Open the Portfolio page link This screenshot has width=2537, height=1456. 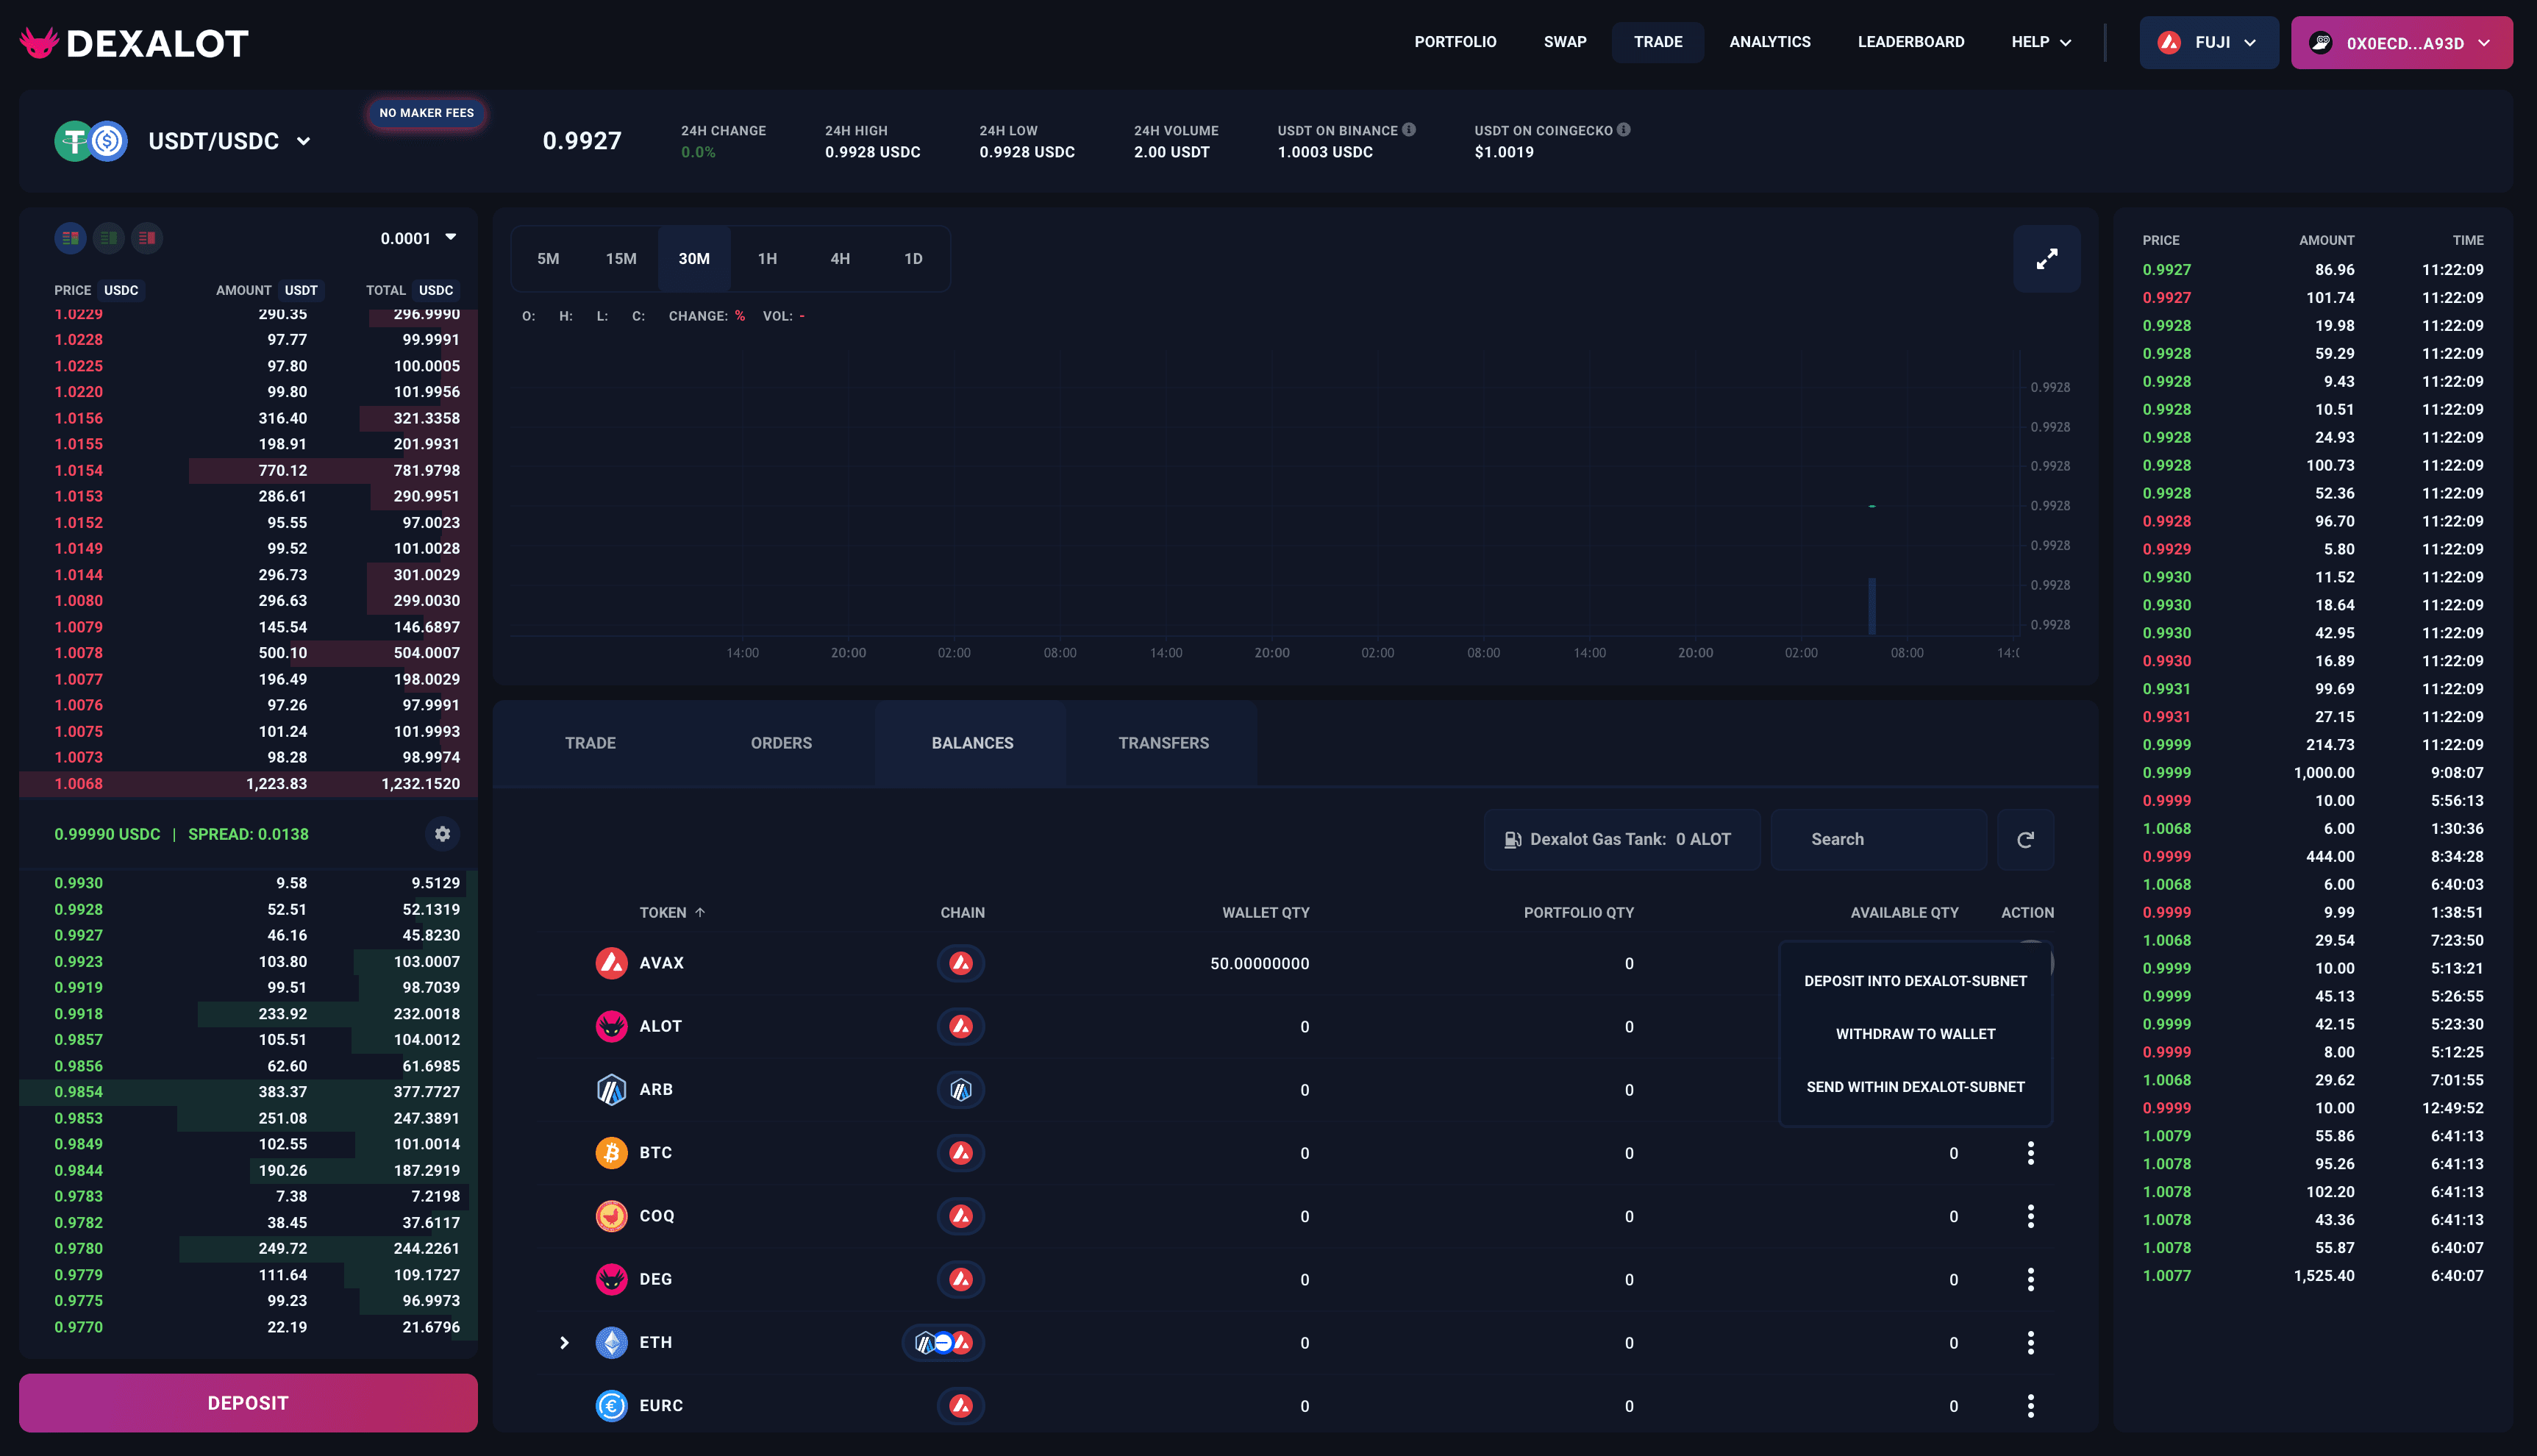point(1455,42)
